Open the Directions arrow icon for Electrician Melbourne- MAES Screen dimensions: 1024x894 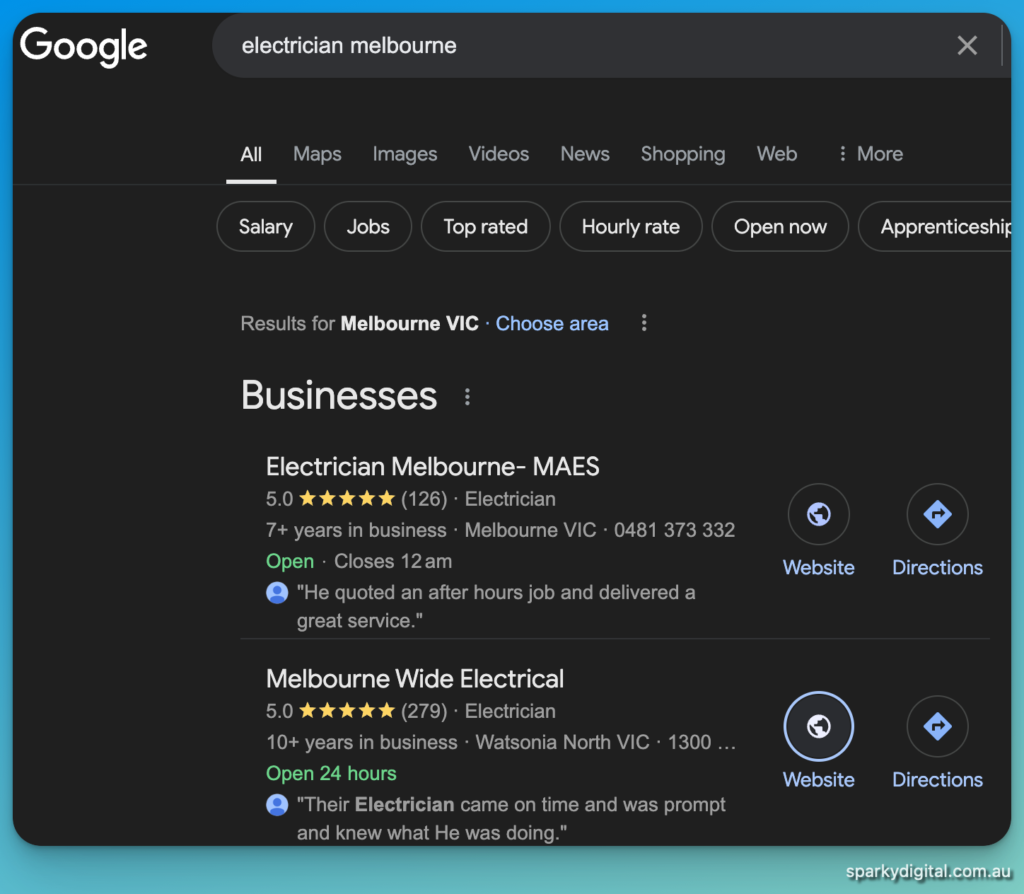[937, 514]
